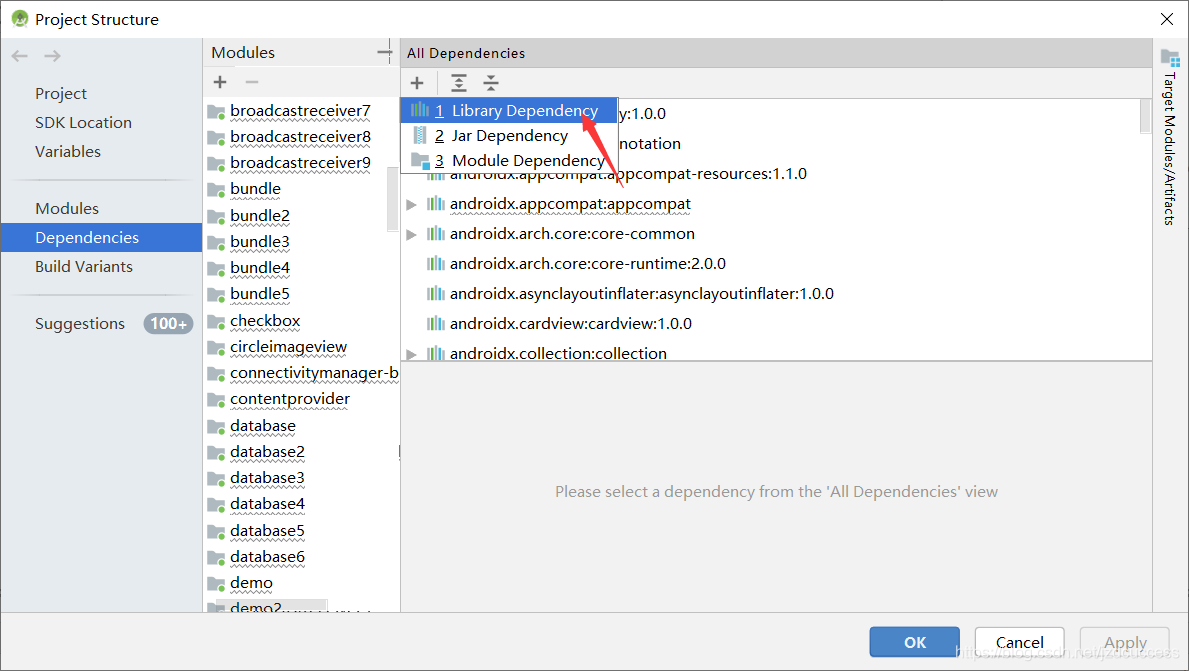Click the back navigation arrow
The width and height of the screenshot is (1189, 671).
[x=20, y=56]
